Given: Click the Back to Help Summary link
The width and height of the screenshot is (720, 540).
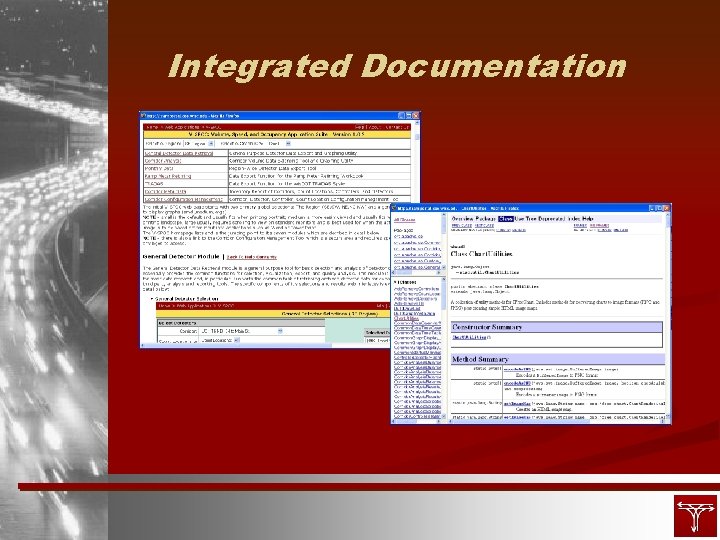Looking at the screenshot, I should point(252,257).
